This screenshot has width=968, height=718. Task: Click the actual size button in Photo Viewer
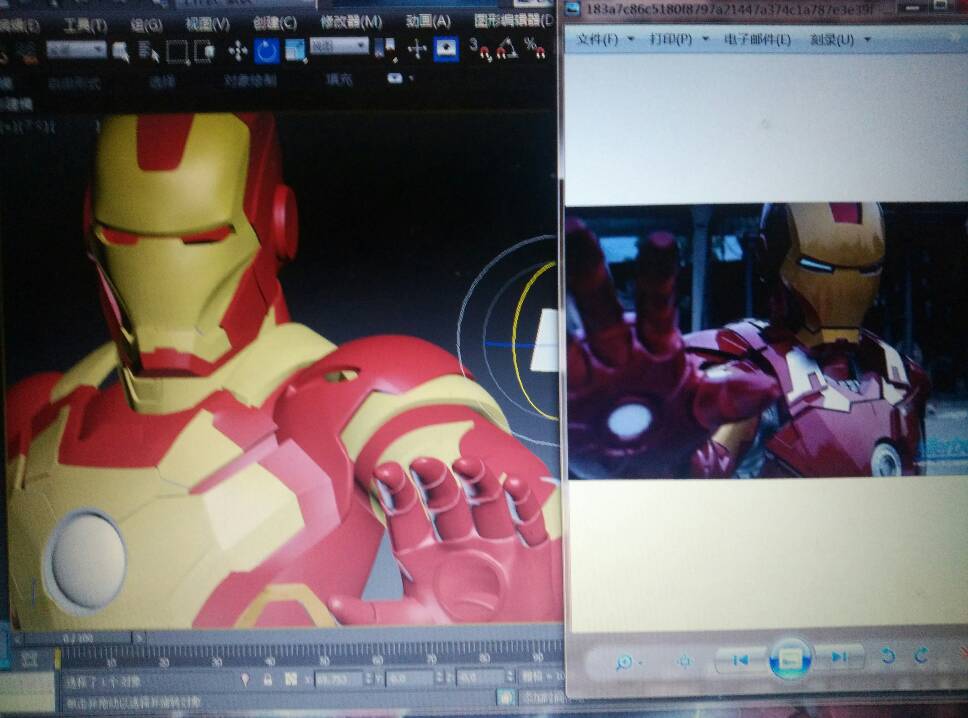click(685, 662)
